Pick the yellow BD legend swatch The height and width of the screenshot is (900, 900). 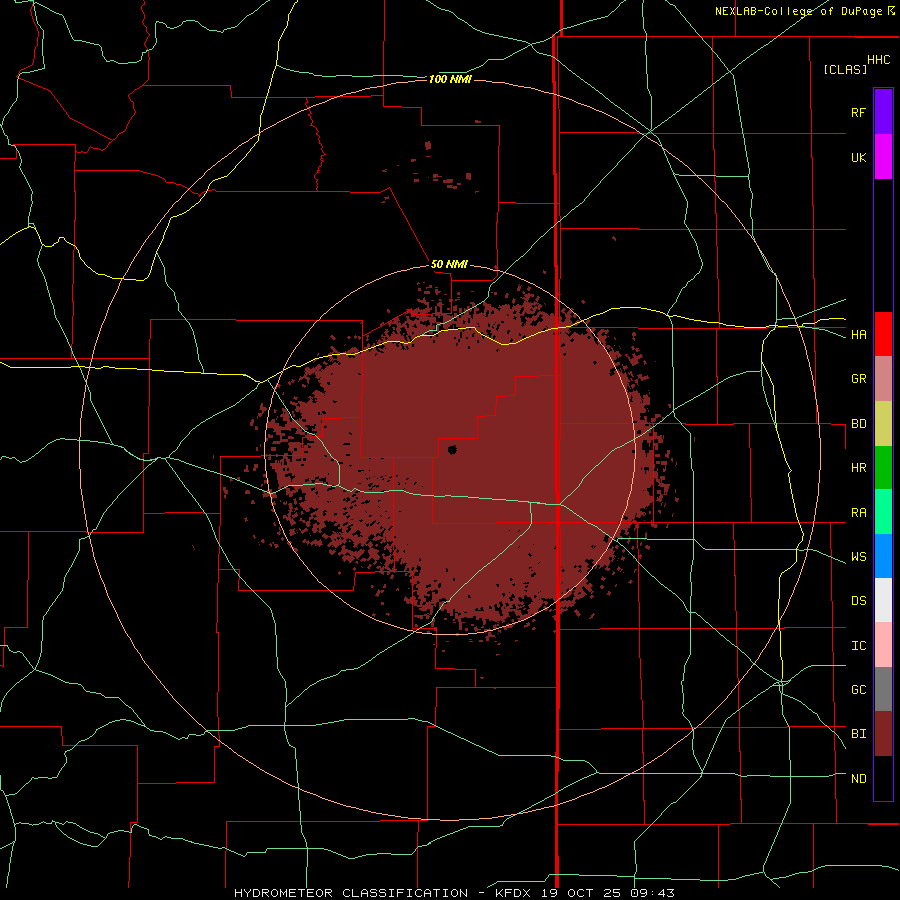tap(883, 424)
